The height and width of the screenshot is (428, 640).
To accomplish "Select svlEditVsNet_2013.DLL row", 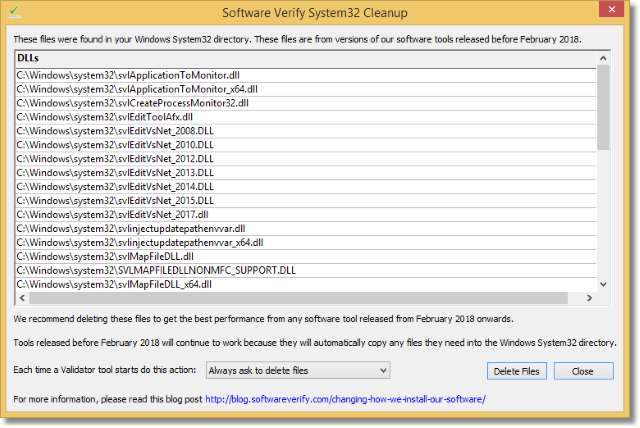I will point(306,173).
